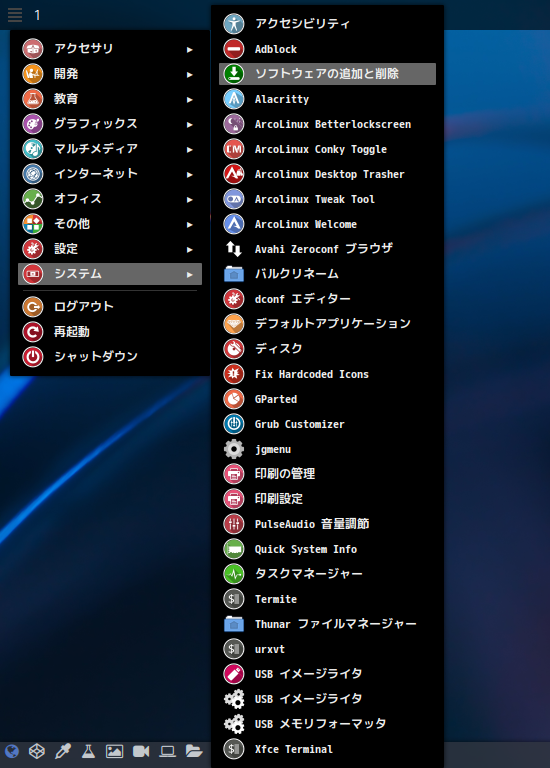
Task: Open the 設定 menu entry label
Action: 66,248
